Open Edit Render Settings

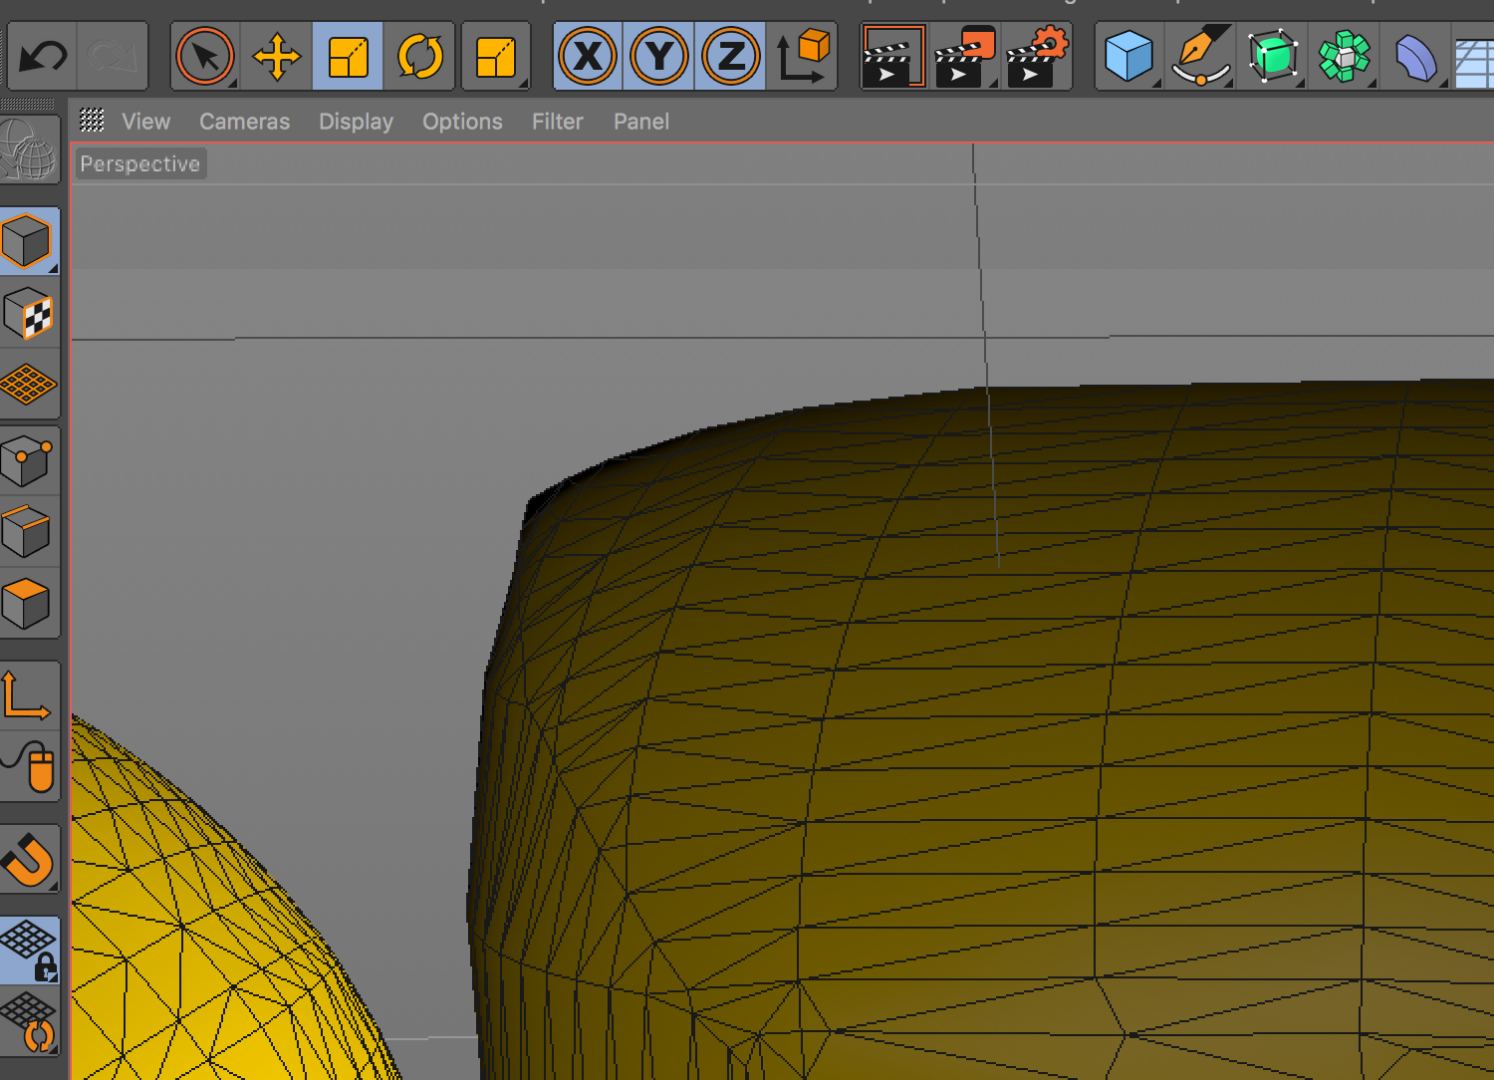(1037, 56)
